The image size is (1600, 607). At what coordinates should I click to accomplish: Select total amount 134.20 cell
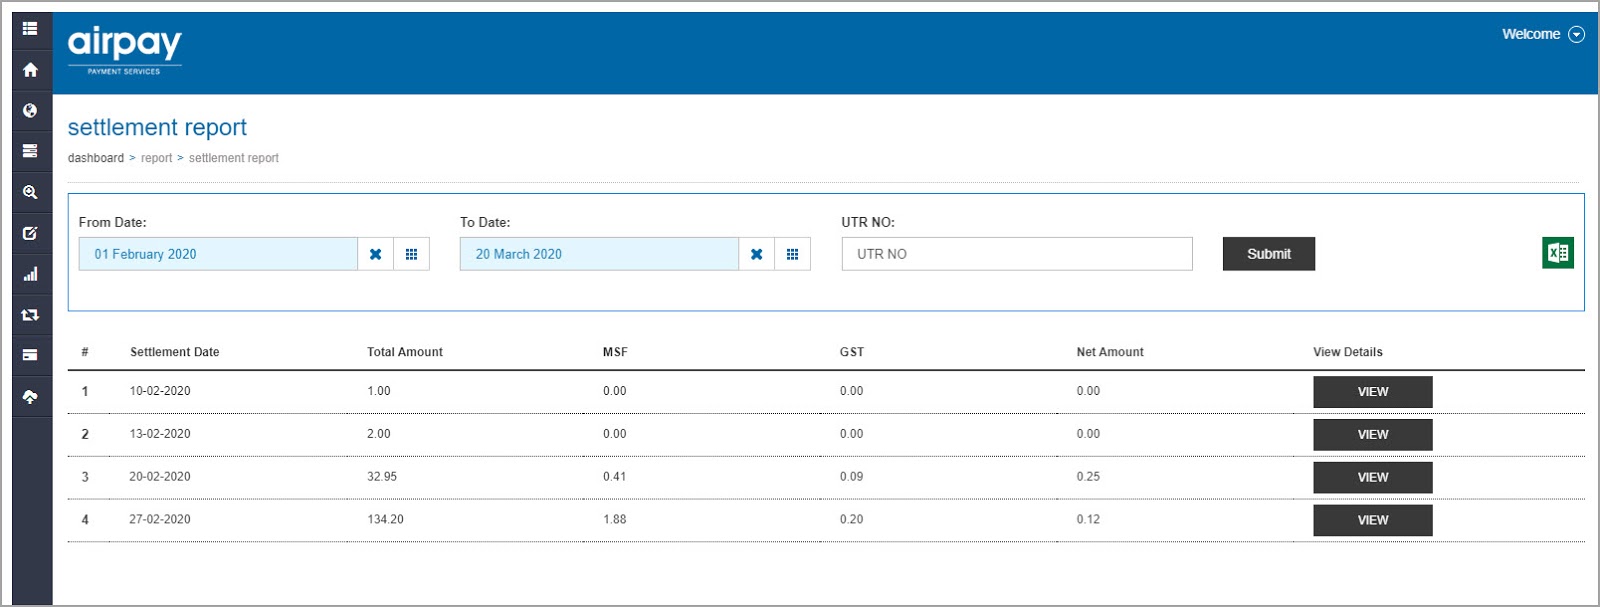pyautogui.click(x=385, y=520)
